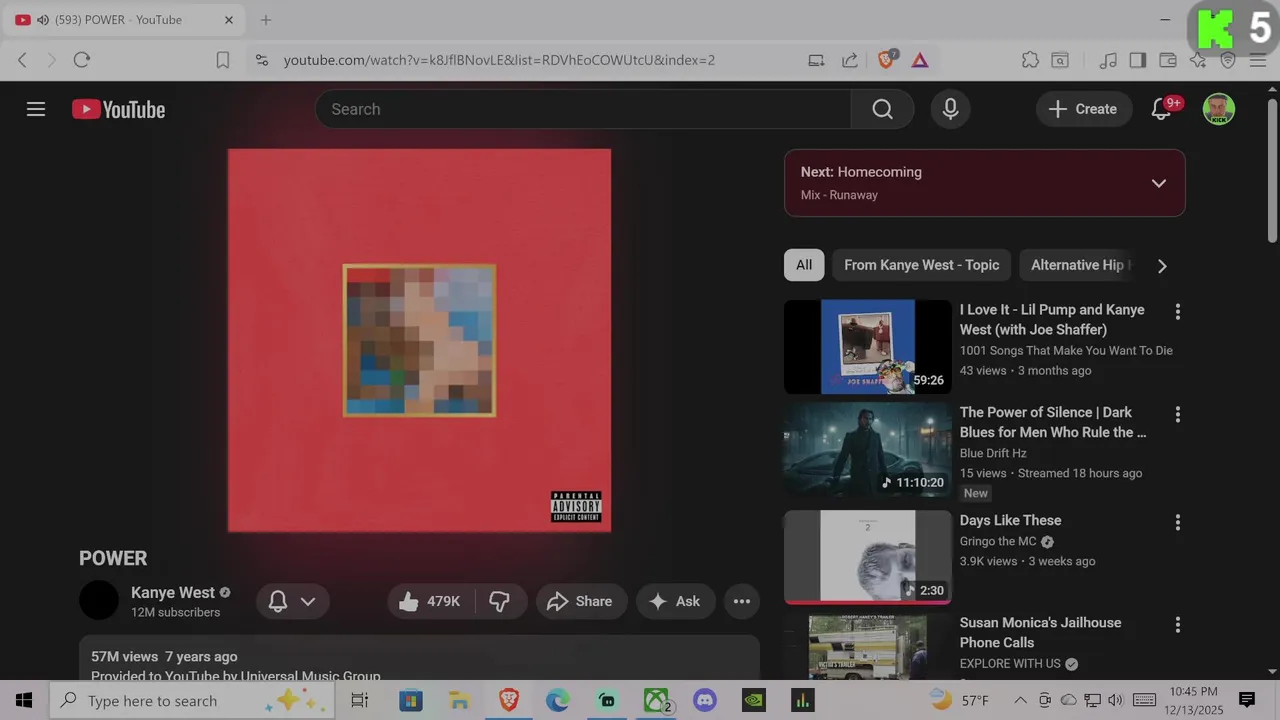1280x720 pixels.
Task: Open Task View on the taskbar
Action: (x=360, y=700)
